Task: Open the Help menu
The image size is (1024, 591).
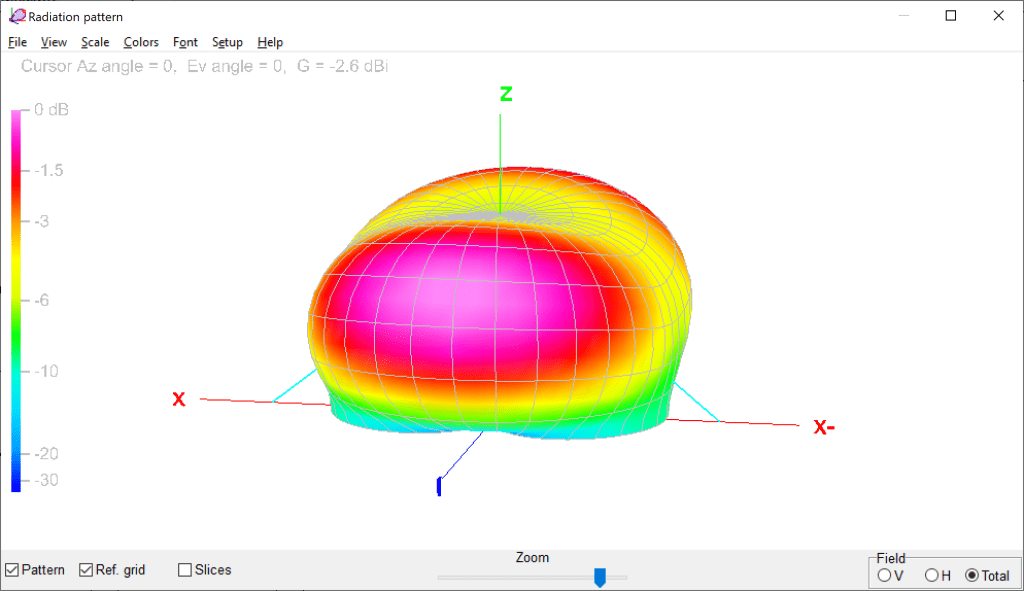Action: [270, 42]
